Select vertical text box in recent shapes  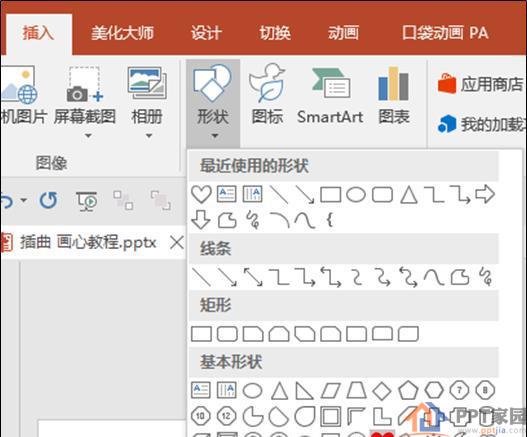coord(252,194)
